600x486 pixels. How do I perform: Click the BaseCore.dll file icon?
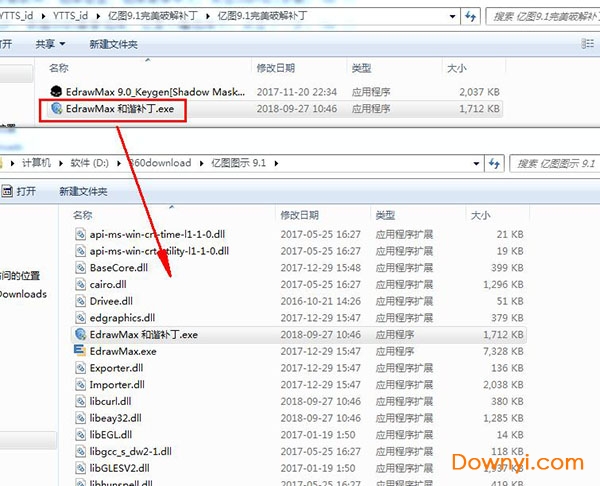[80, 267]
